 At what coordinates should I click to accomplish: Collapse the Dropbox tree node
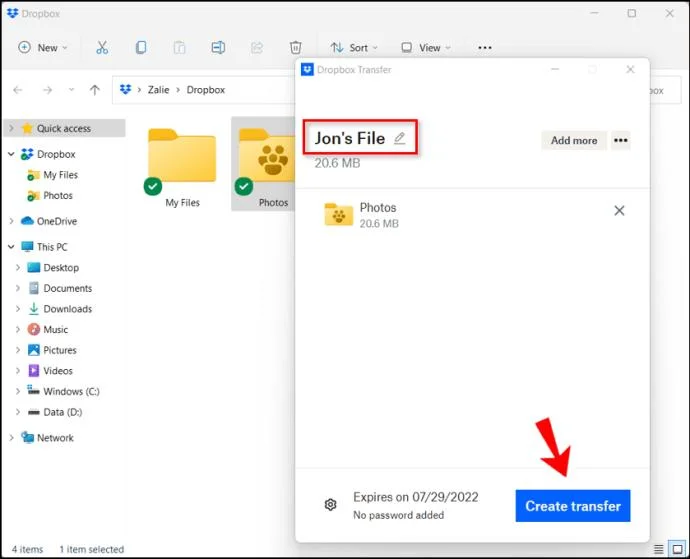11,154
